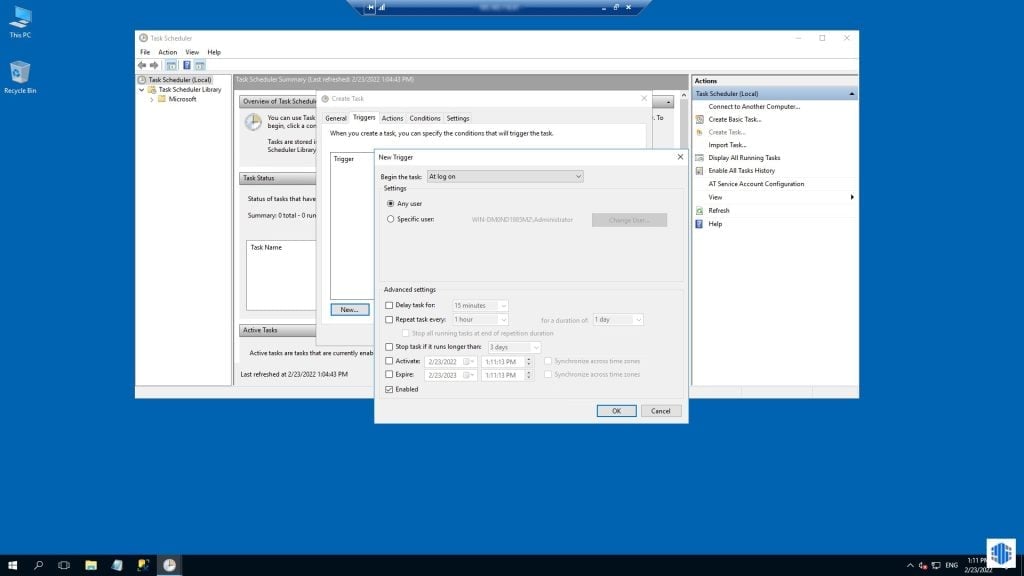Uncheck the Enabled checkbox
This screenshot has height=576, width=1024.
(388, 389)
